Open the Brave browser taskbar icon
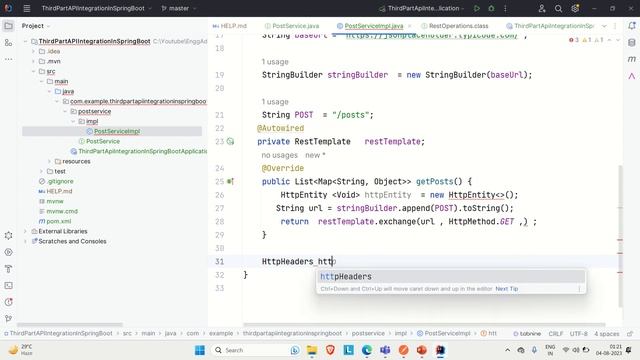 (330, 350)
